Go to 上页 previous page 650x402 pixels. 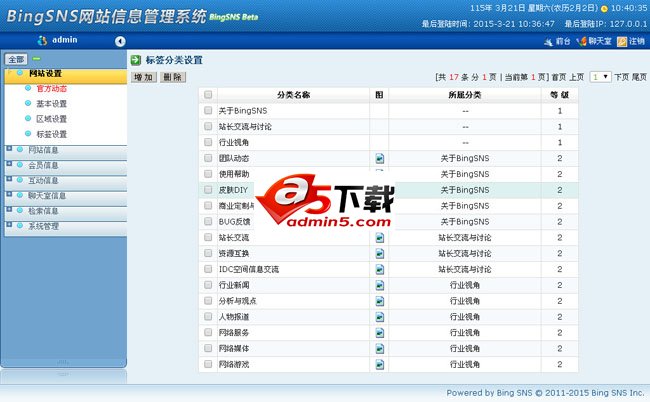pyautogui.click(x=576, y=77)
